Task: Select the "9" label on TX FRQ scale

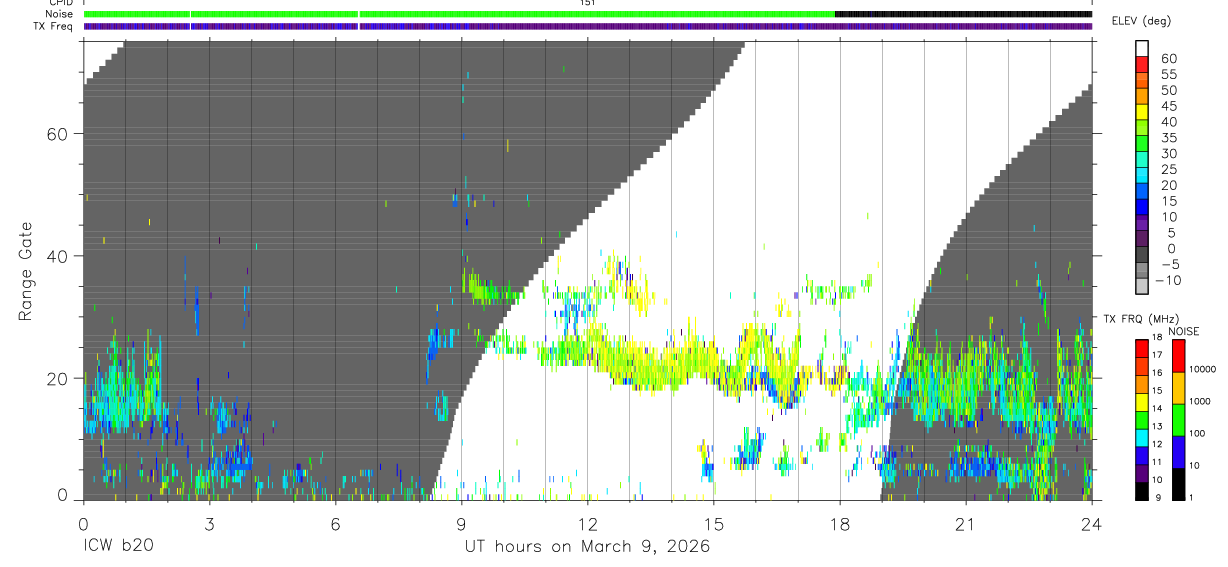Action: pyautogui.click(x=1157, y=498)
